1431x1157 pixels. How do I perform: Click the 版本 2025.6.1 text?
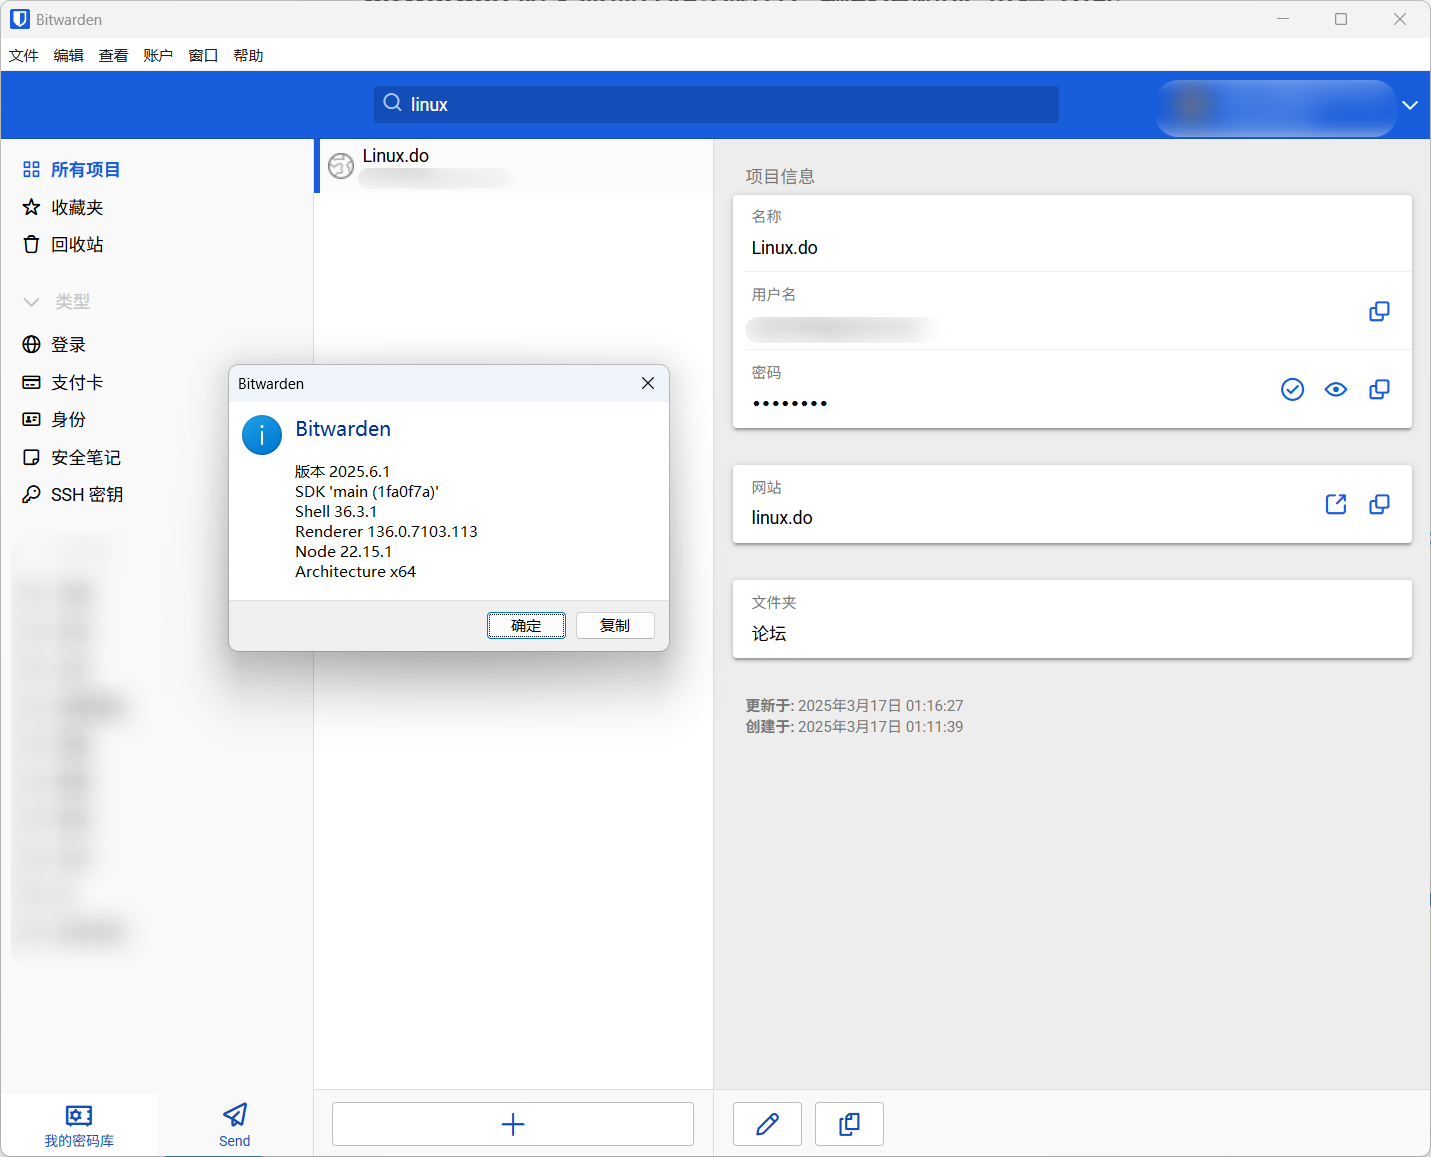tap(343, 471)
